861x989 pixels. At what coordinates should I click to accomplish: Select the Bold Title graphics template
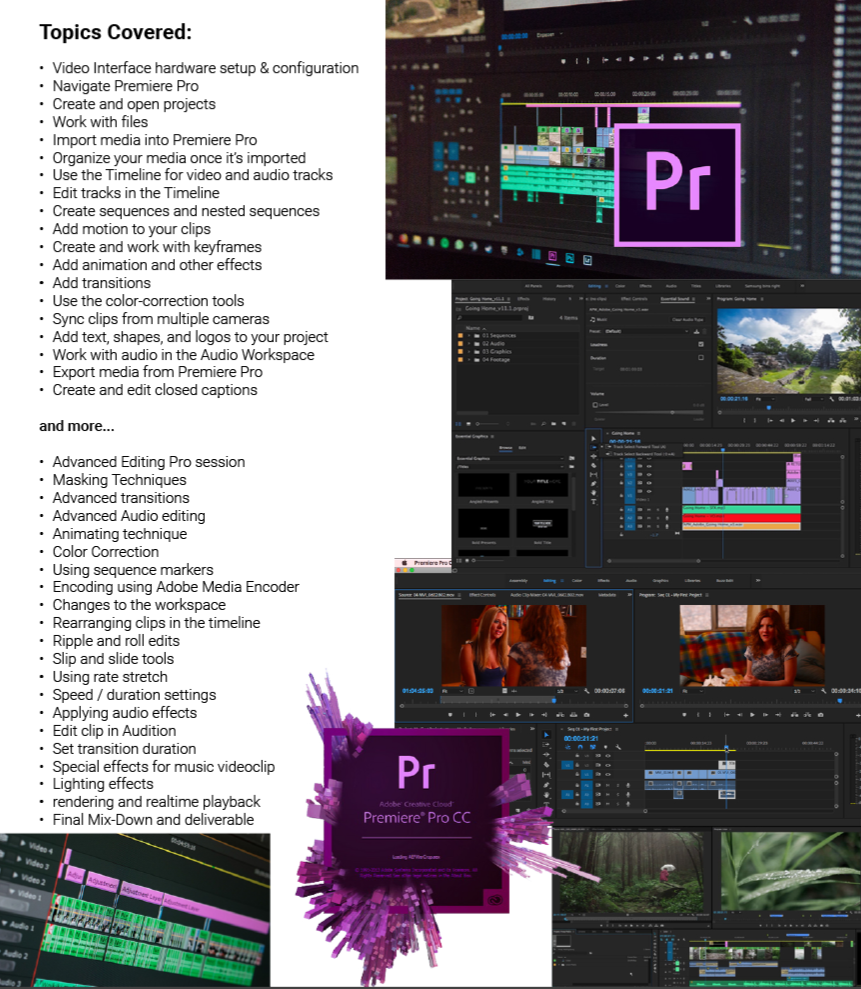[542, 523]
